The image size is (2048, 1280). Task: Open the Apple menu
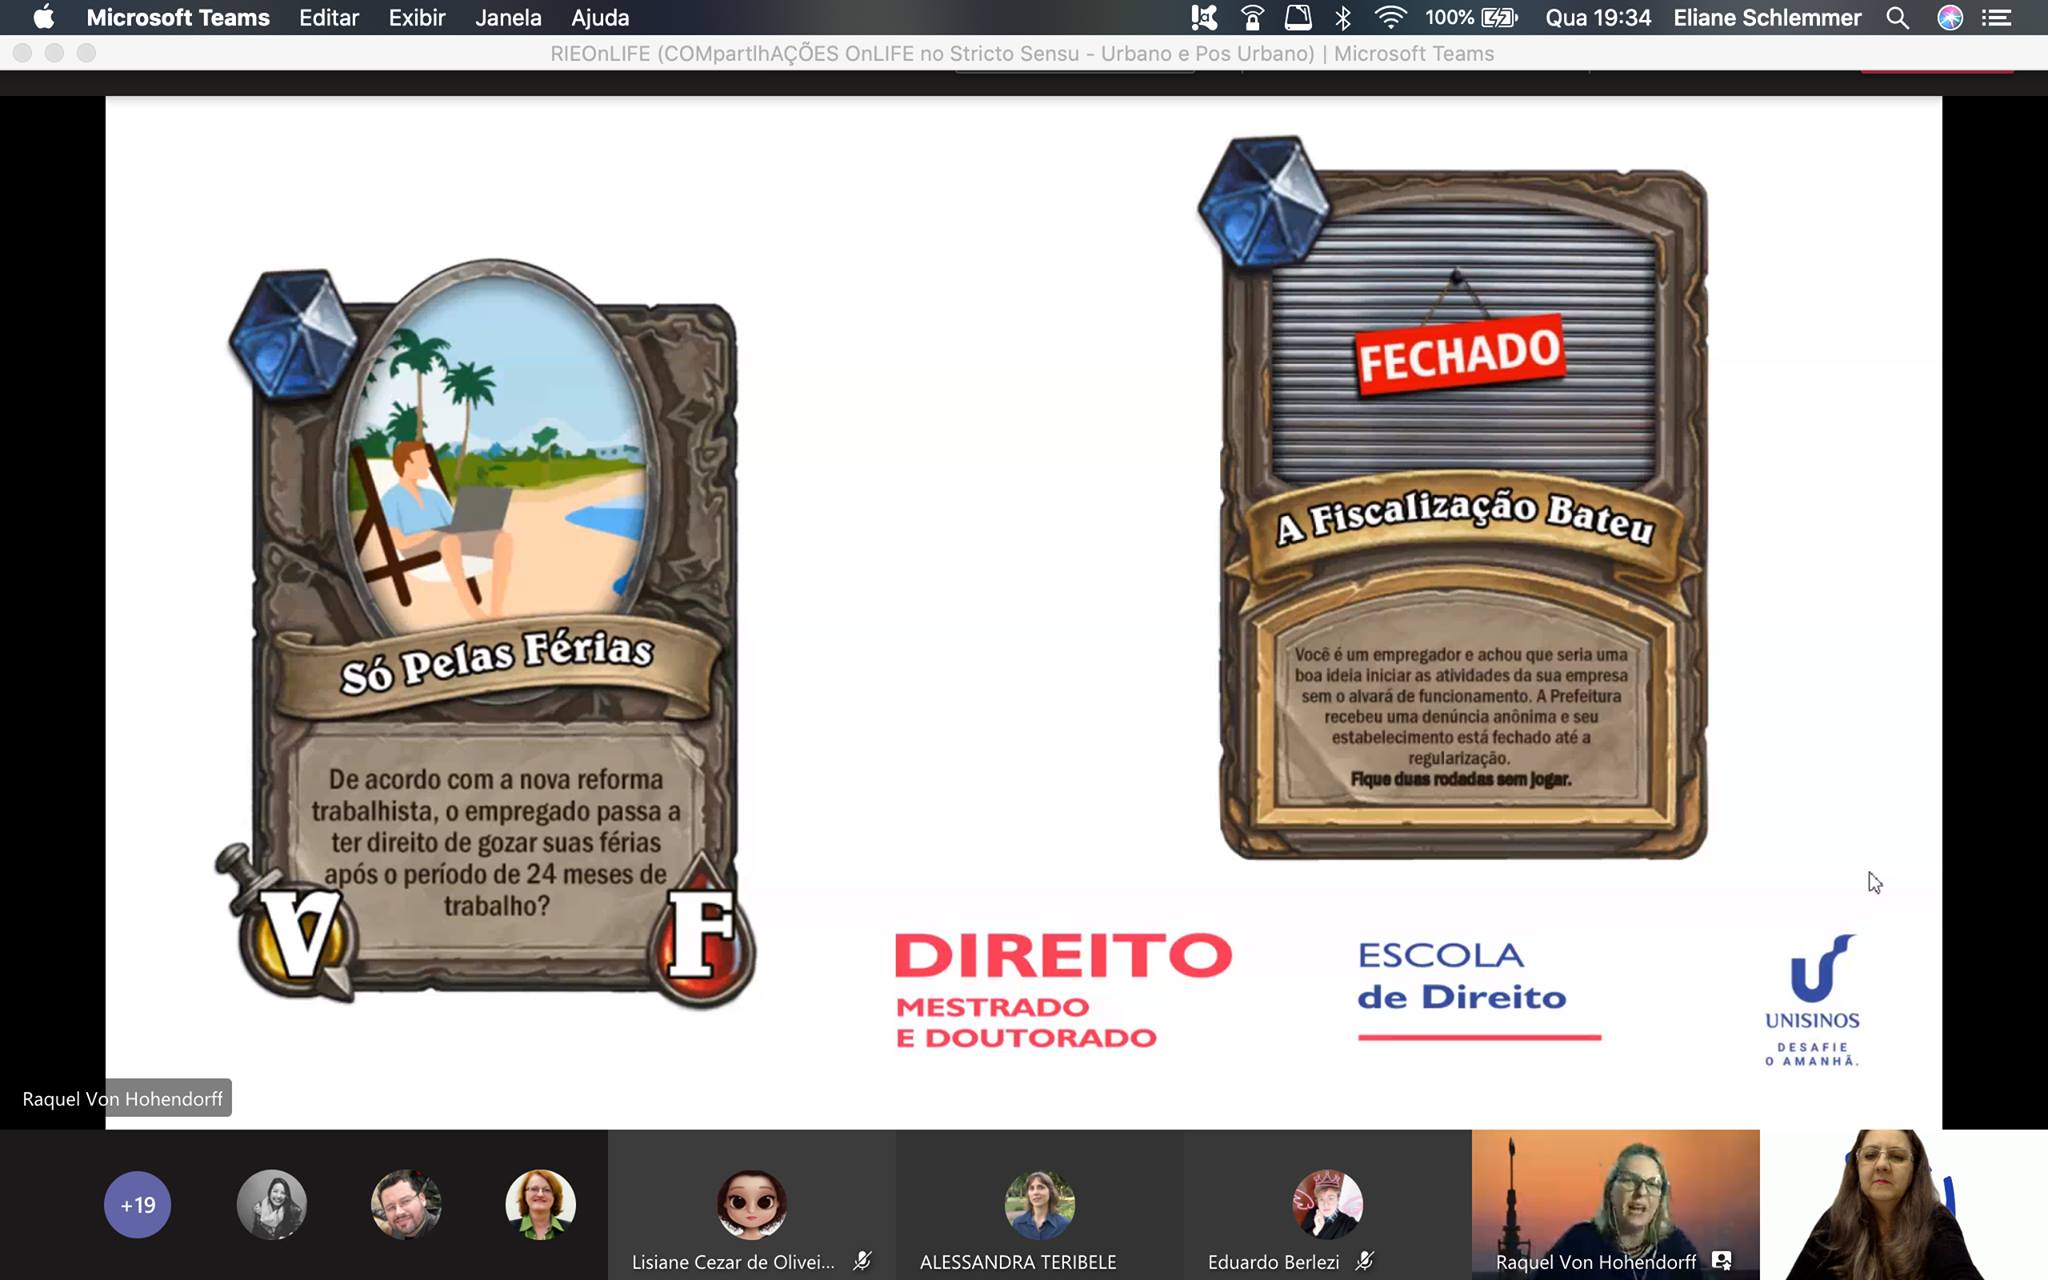[43, 17]
